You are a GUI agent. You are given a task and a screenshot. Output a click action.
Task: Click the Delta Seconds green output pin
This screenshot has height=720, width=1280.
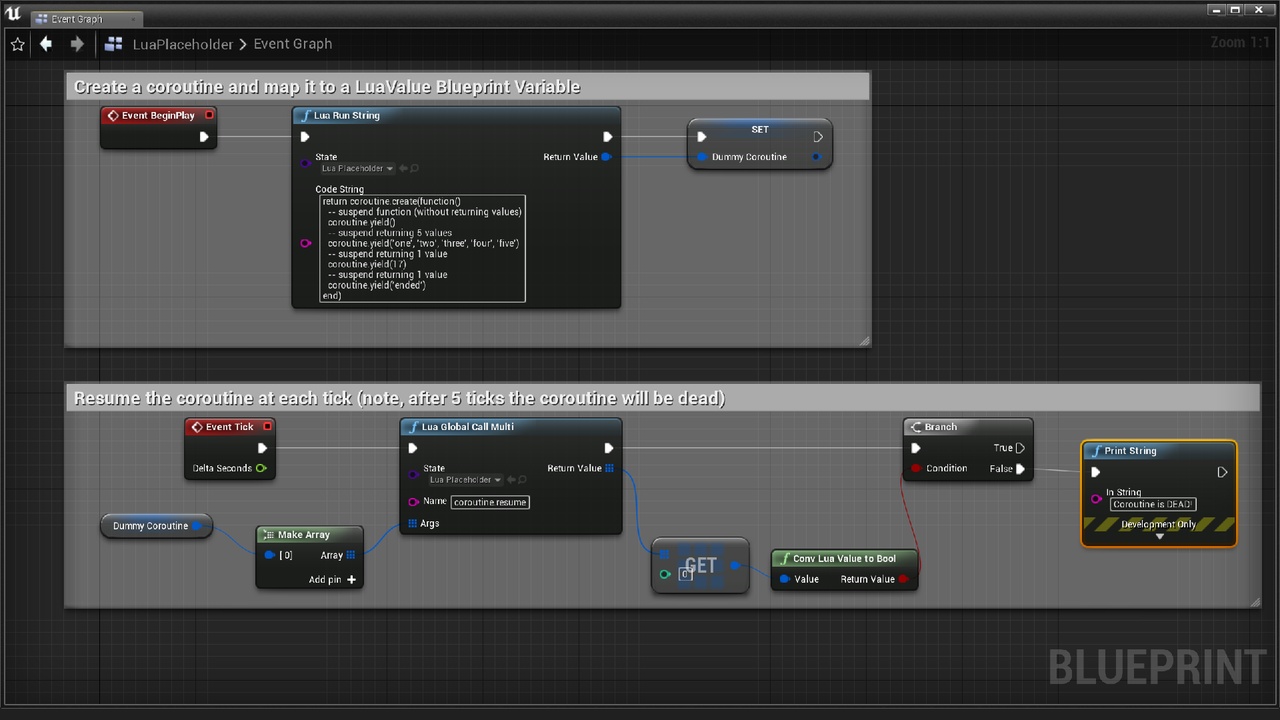pyautogui.click(x=261, y=468)
